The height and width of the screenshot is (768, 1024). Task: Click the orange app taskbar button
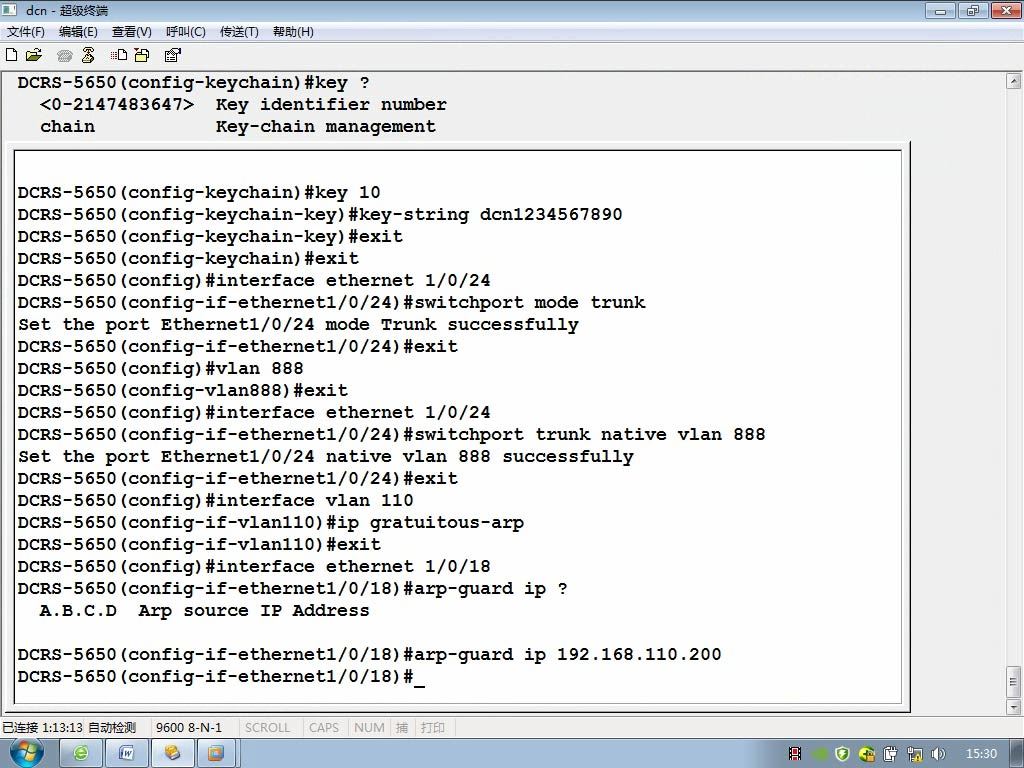tap(216, 754)
